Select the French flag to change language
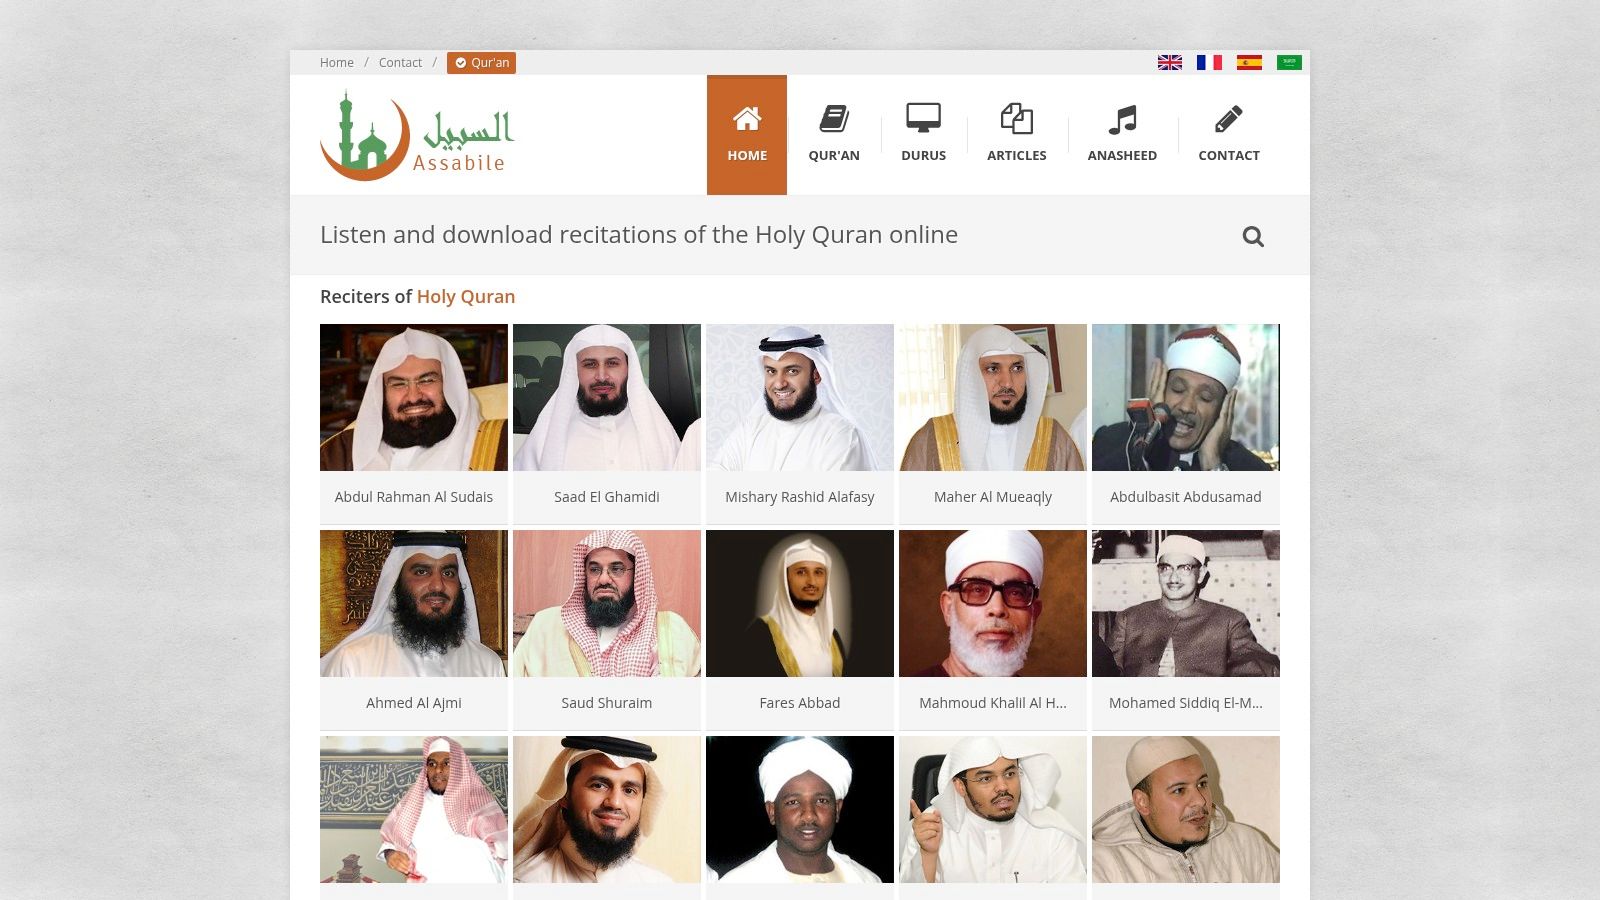The height and width of the screenshot is (900, 1600). [x=1208, y=62]
